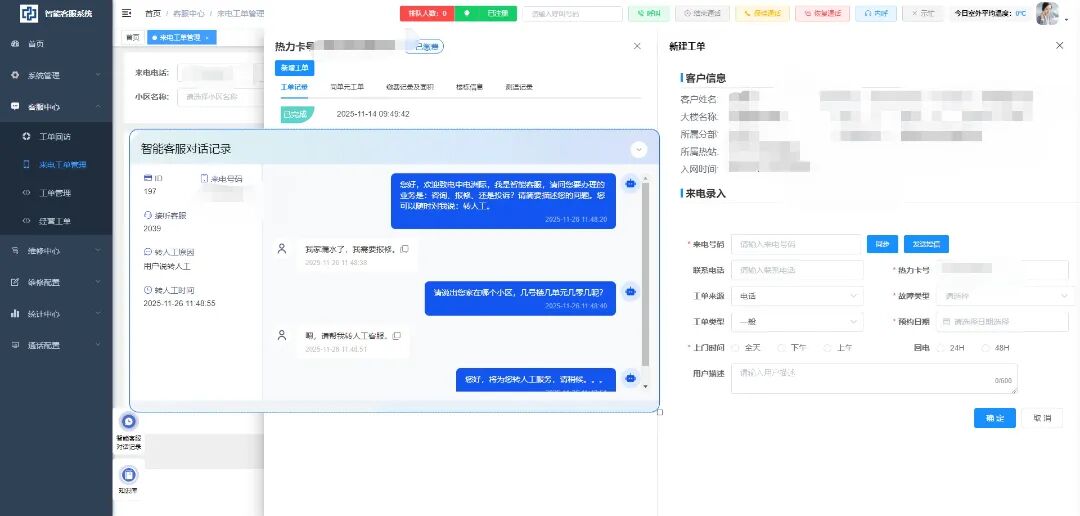Toggle the sidebar collapse hamburger icon
Screen dimensions: 1080x516
[x=126, y=13]
